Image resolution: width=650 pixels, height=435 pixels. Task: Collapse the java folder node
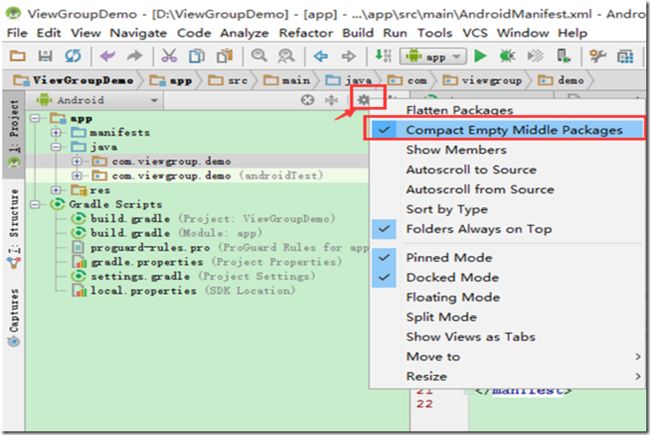pyautogui.click(x=56, y=147)
